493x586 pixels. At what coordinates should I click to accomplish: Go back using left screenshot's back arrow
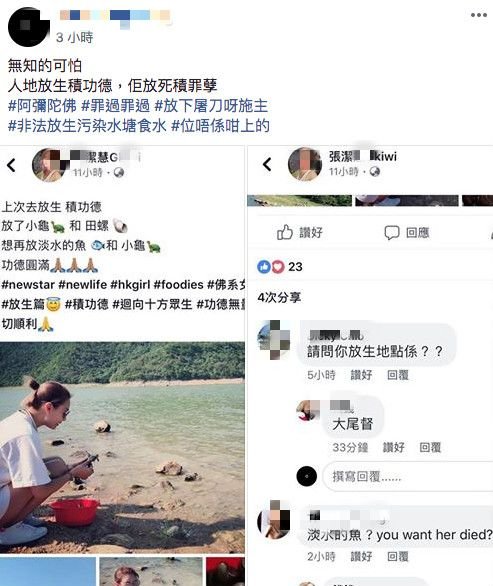click(11, 165)
